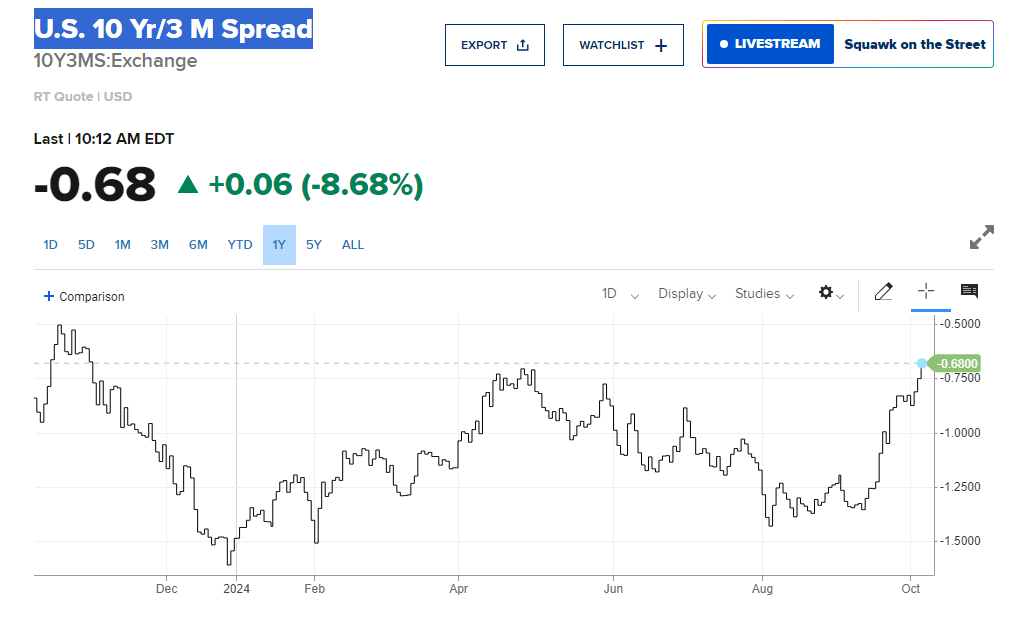Click the draw pencil icon

coord(883,292)
